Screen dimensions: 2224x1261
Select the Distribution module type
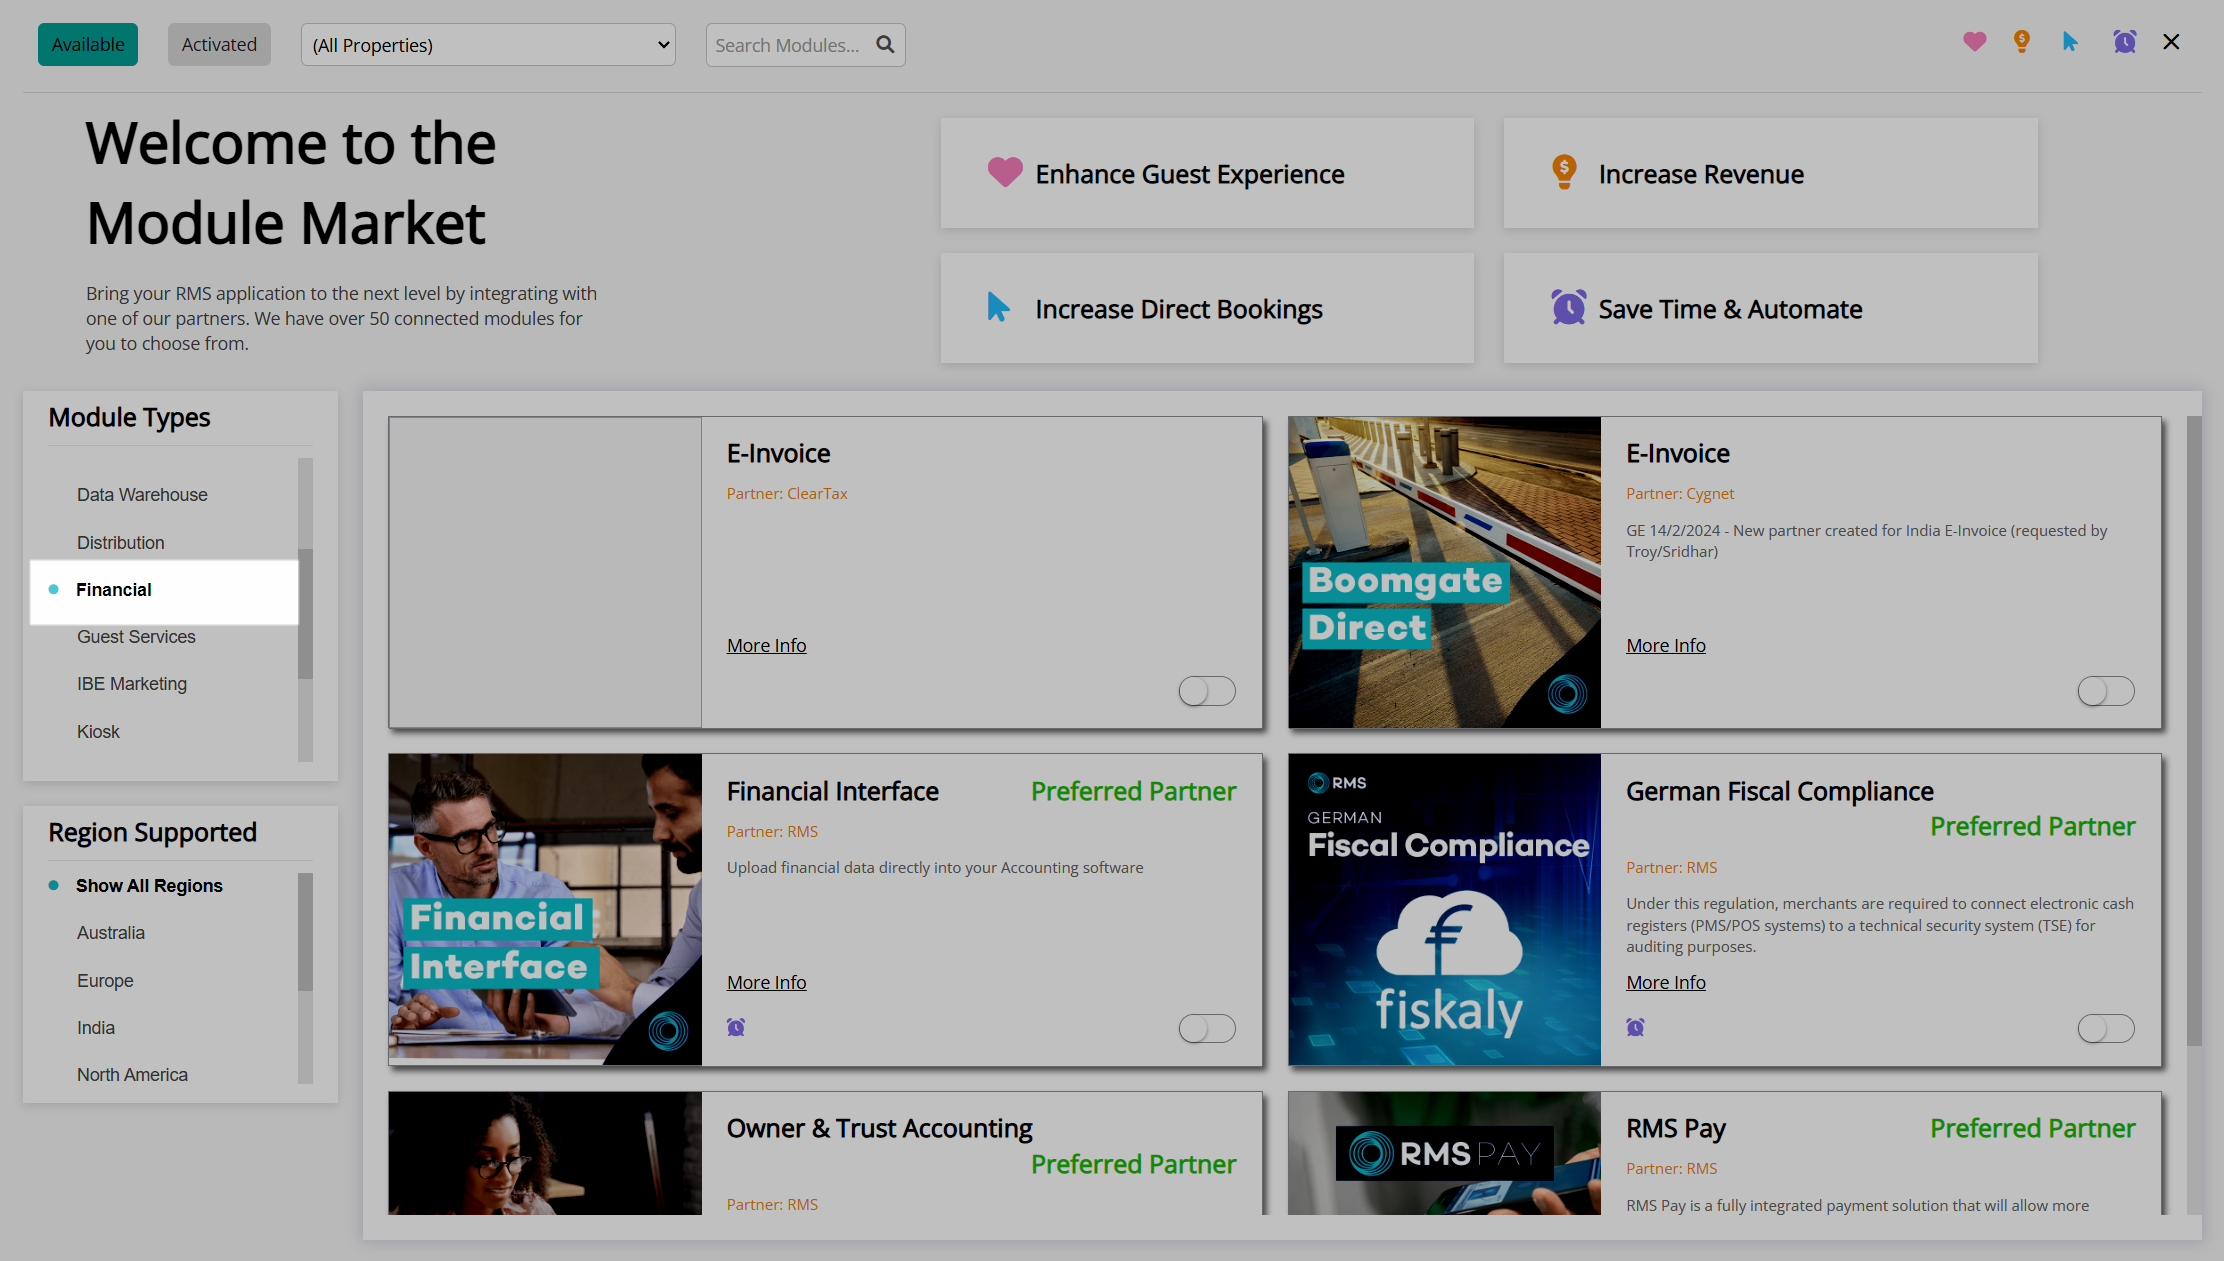[121, 543]
